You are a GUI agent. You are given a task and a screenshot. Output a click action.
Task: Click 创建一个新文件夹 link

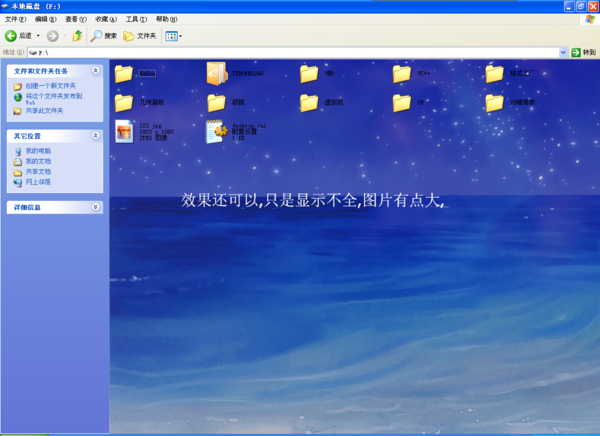(x=51, y=86)
